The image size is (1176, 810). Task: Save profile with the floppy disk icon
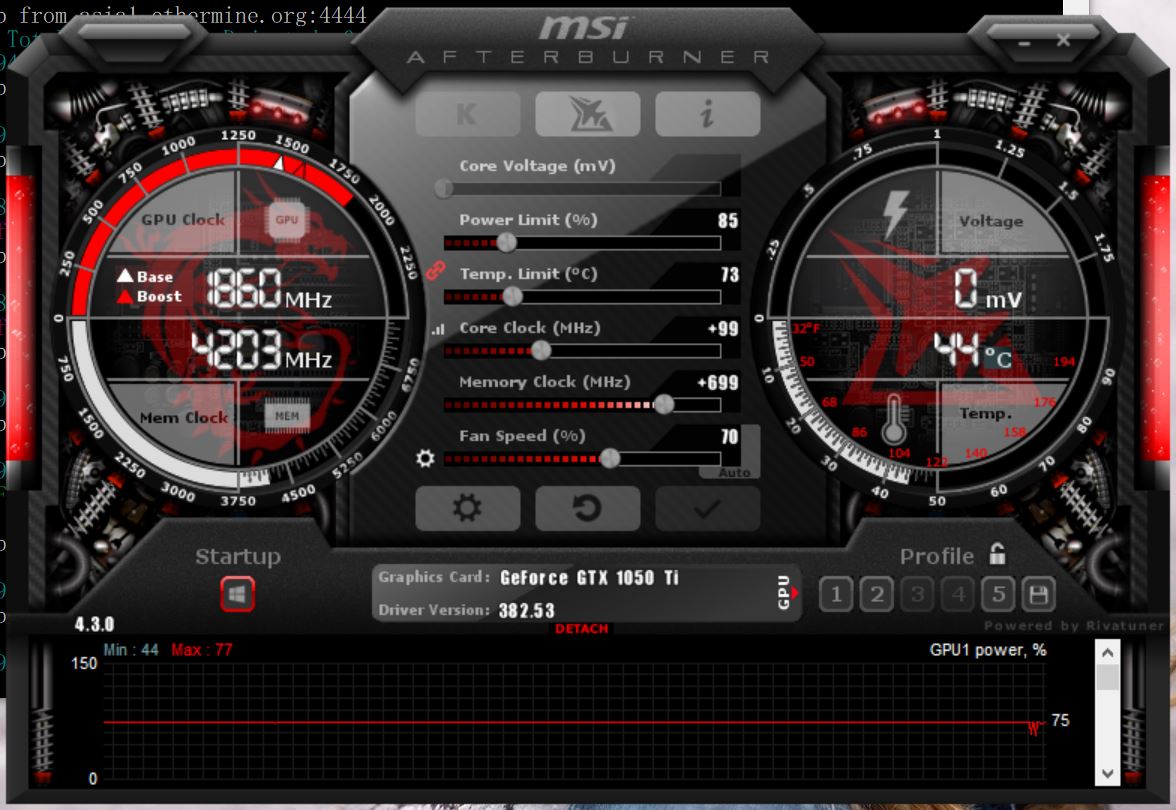pyautogui.click(x=1039, y=596)
